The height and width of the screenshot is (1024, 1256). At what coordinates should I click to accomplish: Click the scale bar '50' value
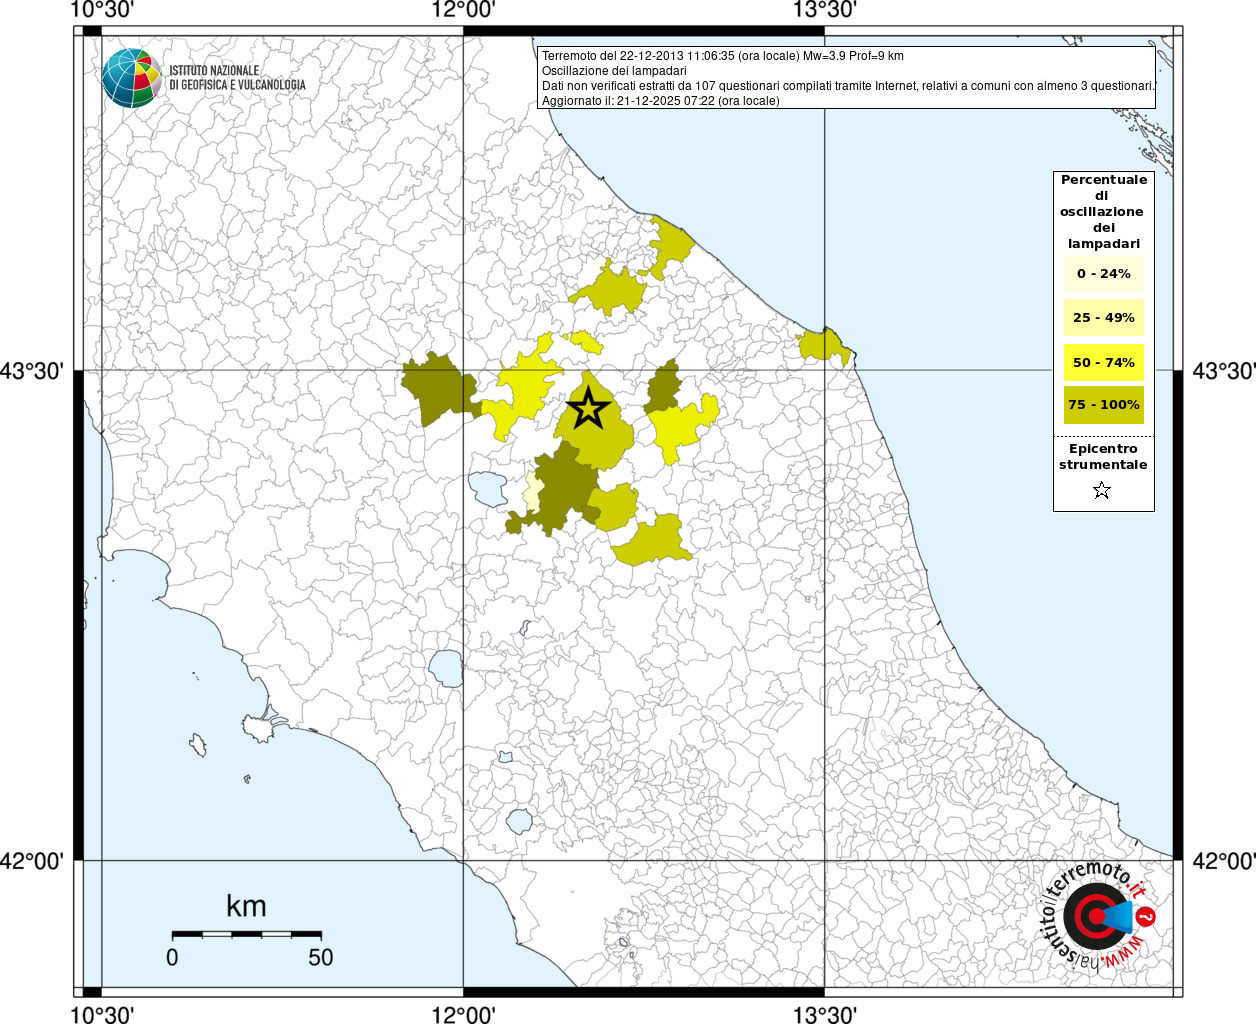(x=320, y=957)
